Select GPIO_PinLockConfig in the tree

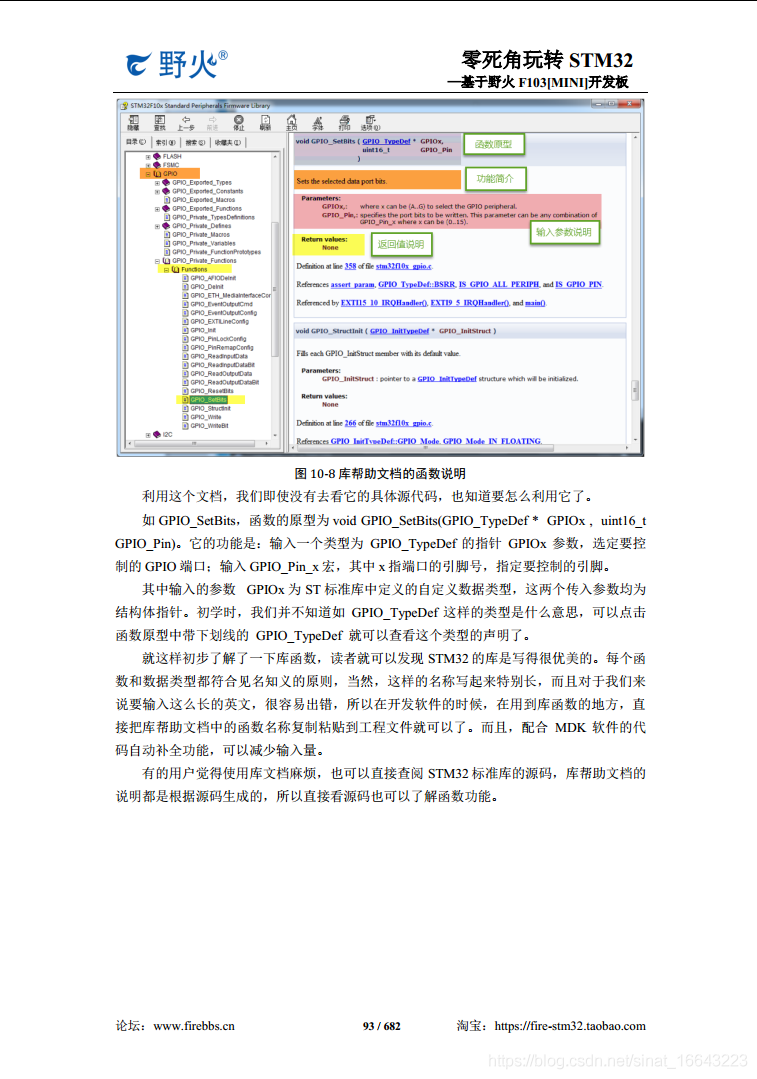click(x=218, y=339)
